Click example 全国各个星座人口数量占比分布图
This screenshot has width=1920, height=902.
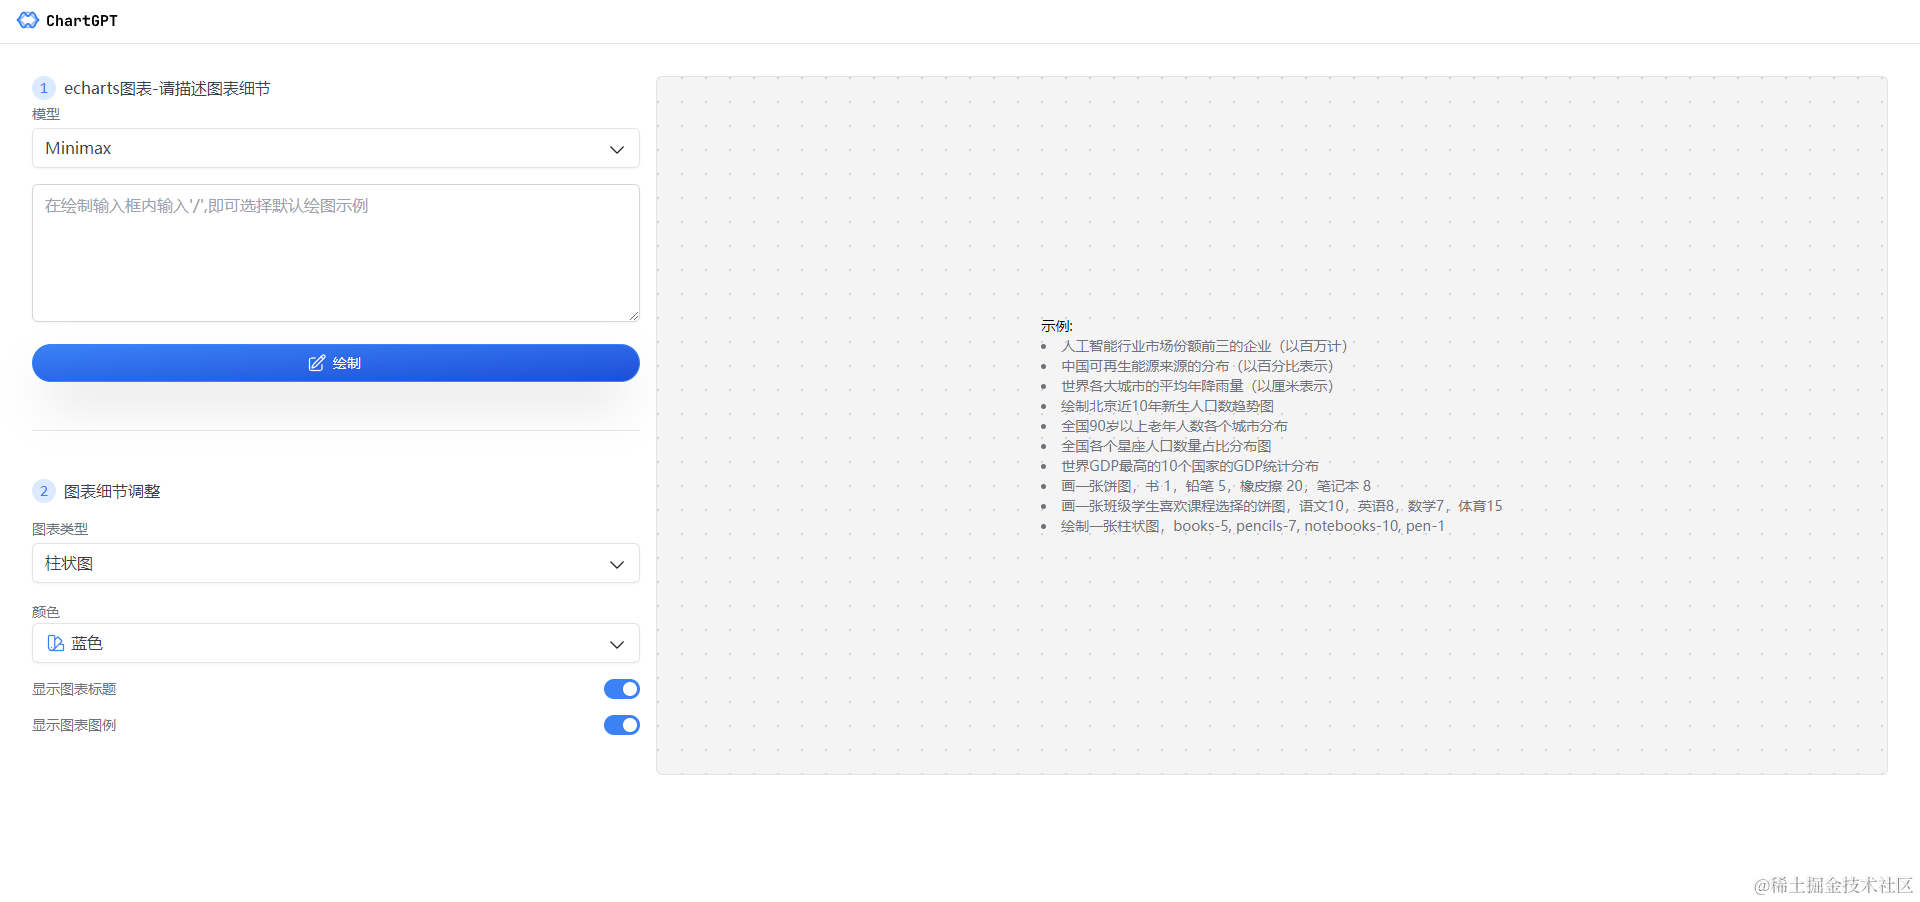click(x=1166, y=446)
